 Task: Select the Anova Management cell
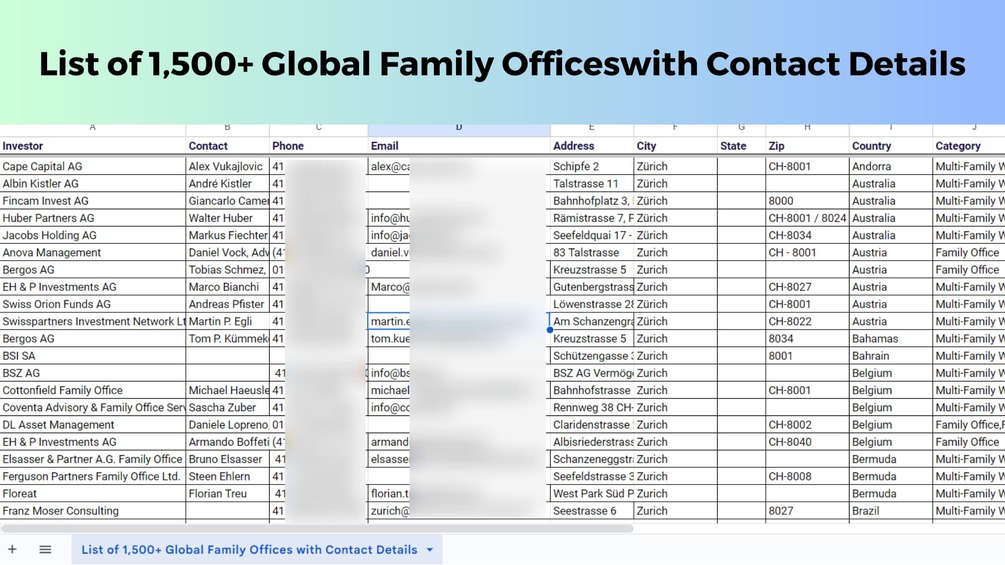[x=93, y=253]
